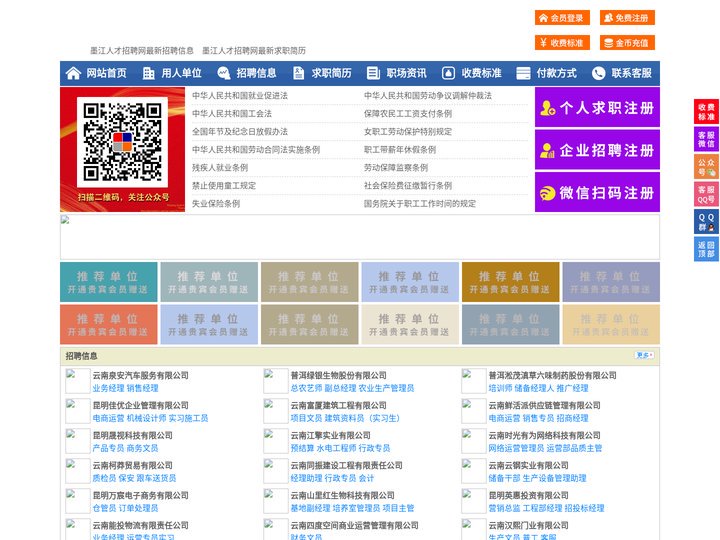
Task: Click the orange 公众号 side icon
Action: (x=706, y=167)
